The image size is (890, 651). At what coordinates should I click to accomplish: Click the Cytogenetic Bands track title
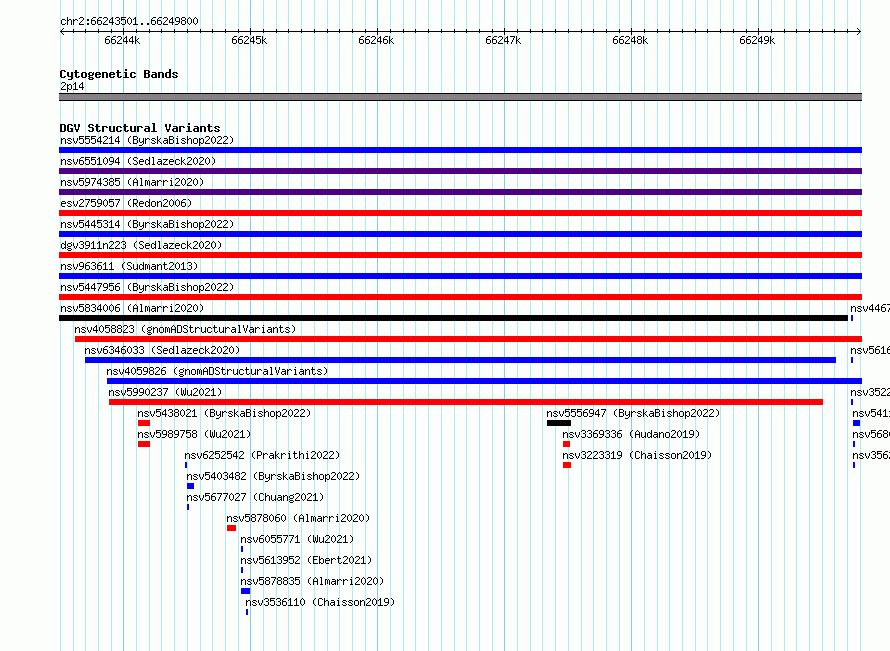[x=119, y=74]
